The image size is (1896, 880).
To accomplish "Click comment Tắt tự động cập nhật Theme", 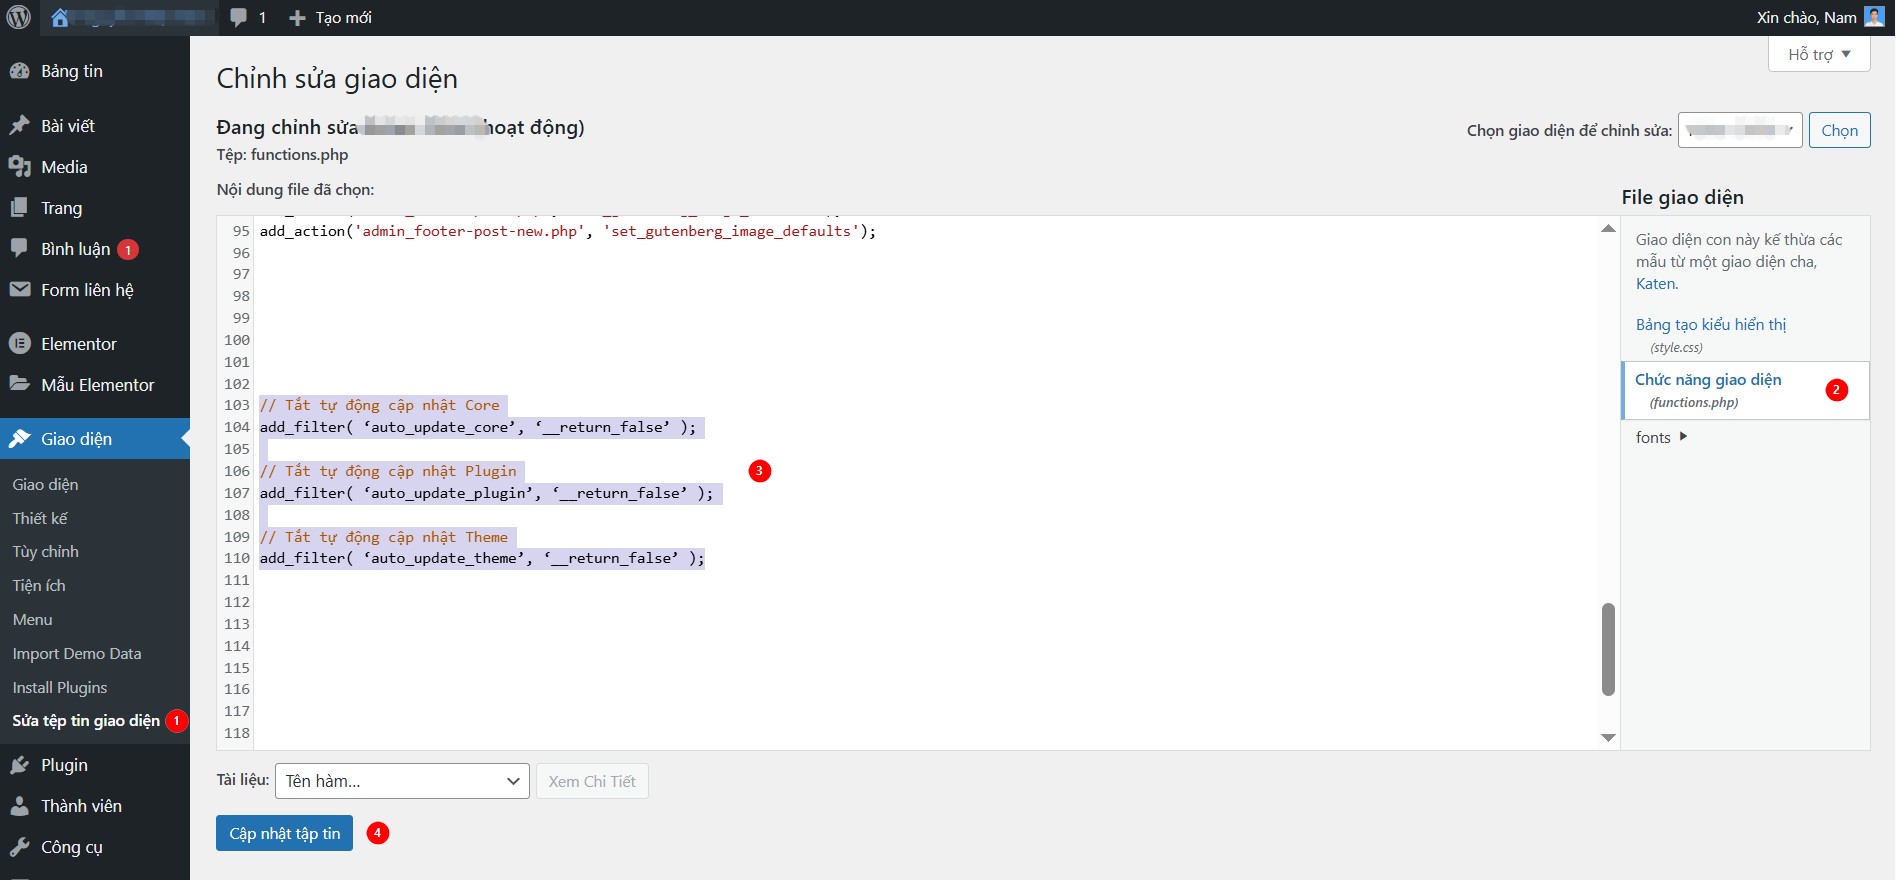I will pos(384,537).
